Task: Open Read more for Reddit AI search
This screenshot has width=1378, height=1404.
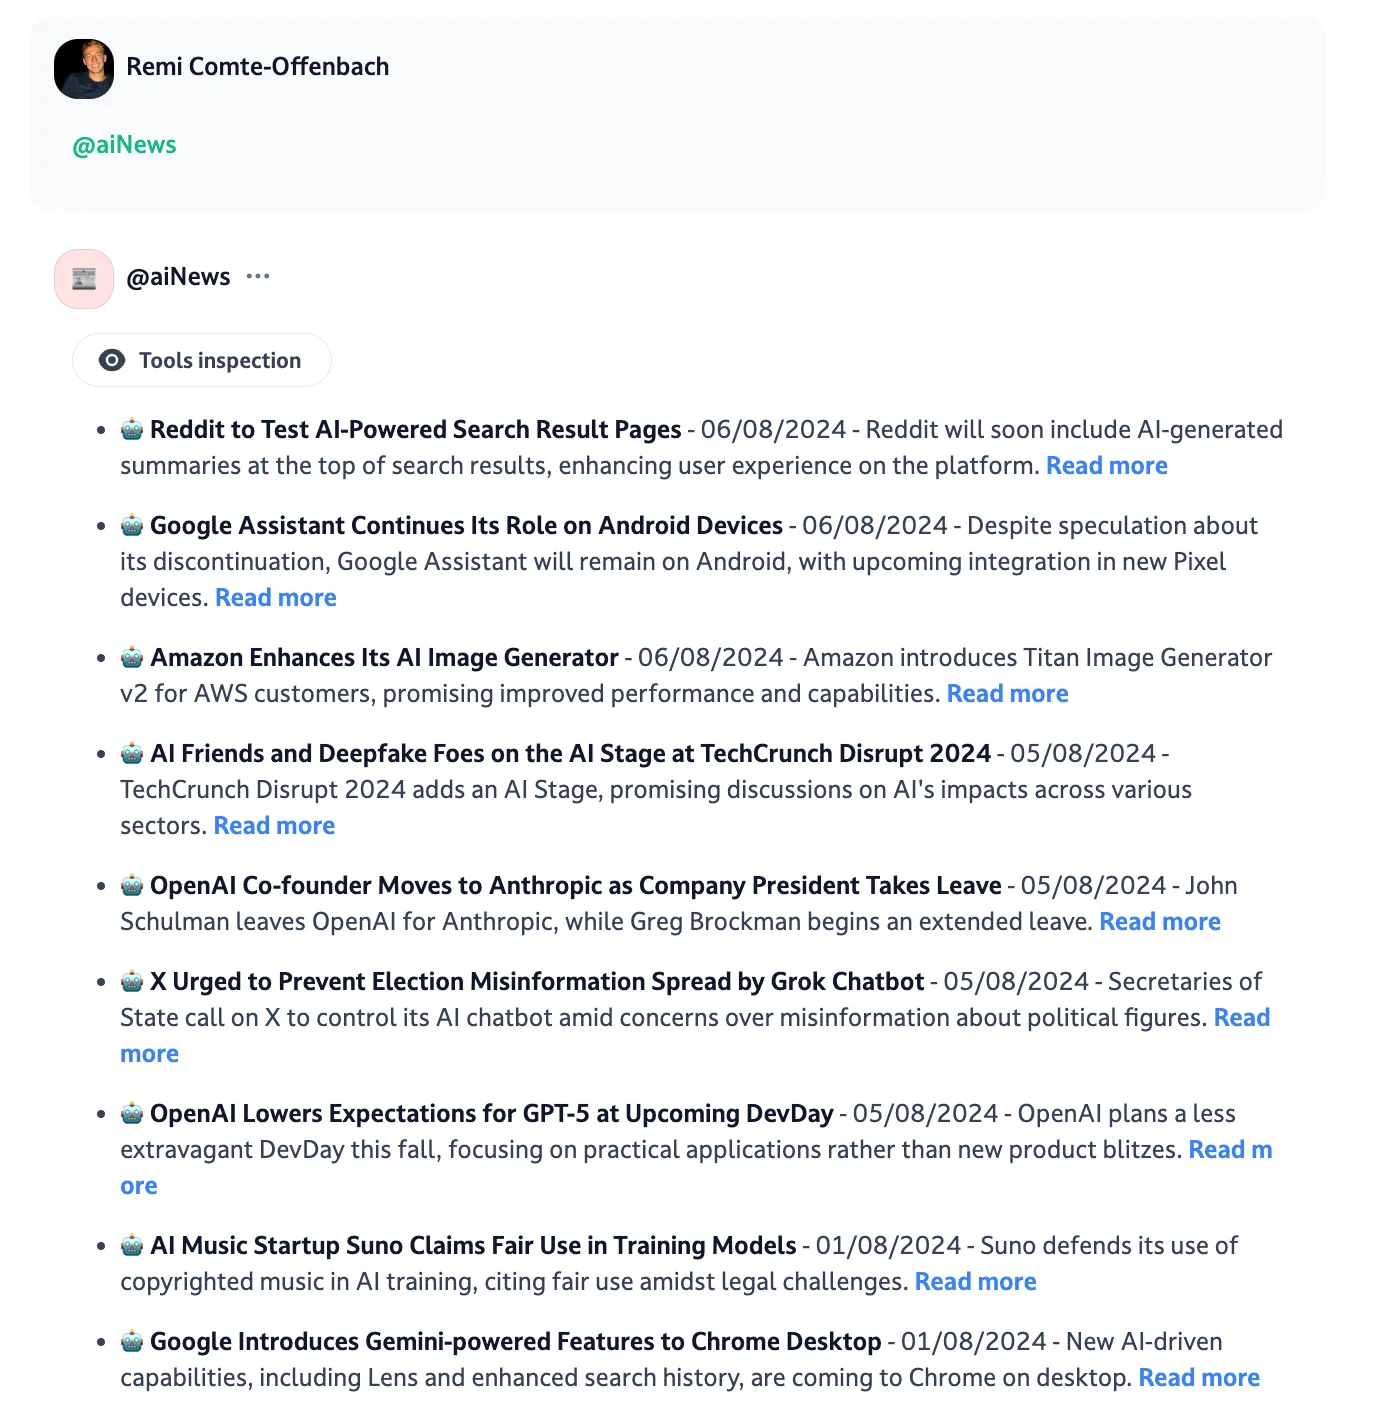Action: (x=1107, y=466)
